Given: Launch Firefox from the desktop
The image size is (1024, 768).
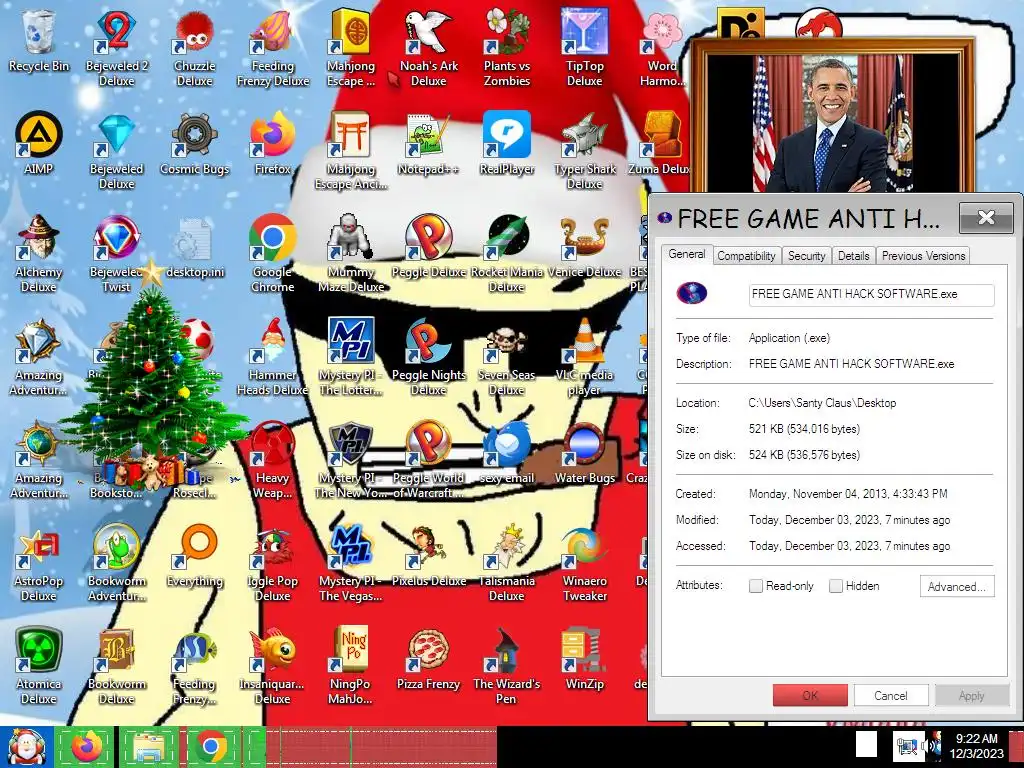Looking at the screenshot, I should tap(272, 142).
